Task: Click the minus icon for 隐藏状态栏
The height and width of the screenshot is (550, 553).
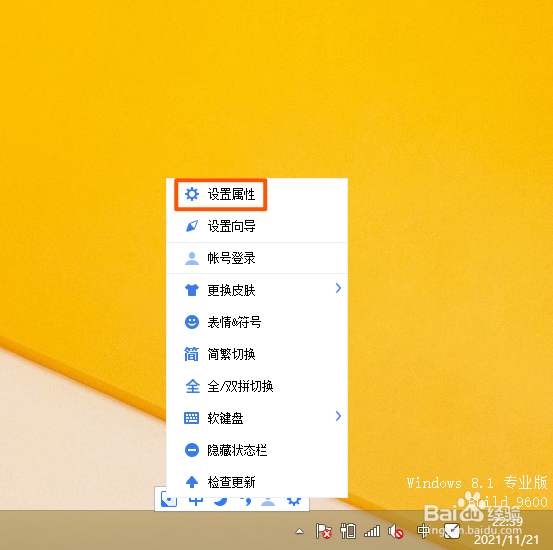Action: click(192, 450)
